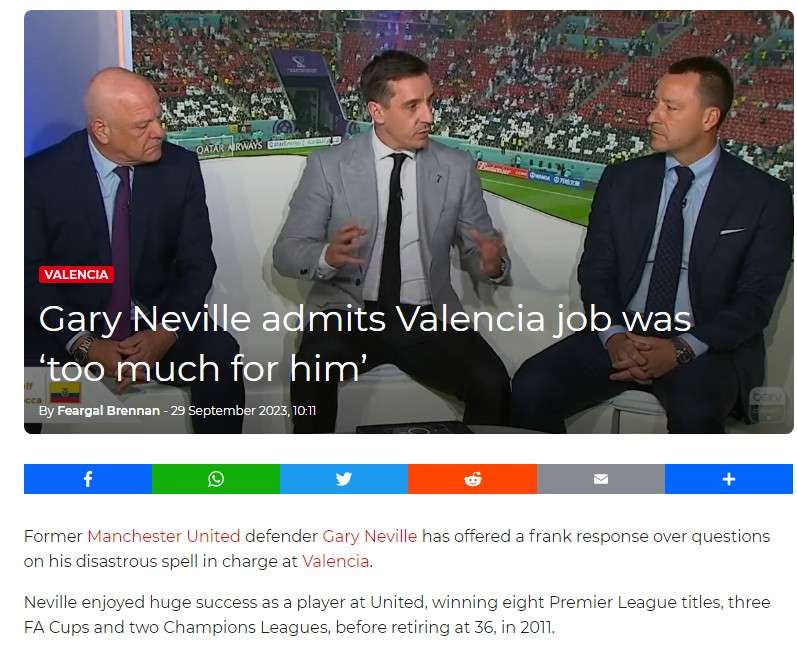Click the Ecuador flag graphic in image
Viewport: 797px width, 647px height.
[65, 393]
